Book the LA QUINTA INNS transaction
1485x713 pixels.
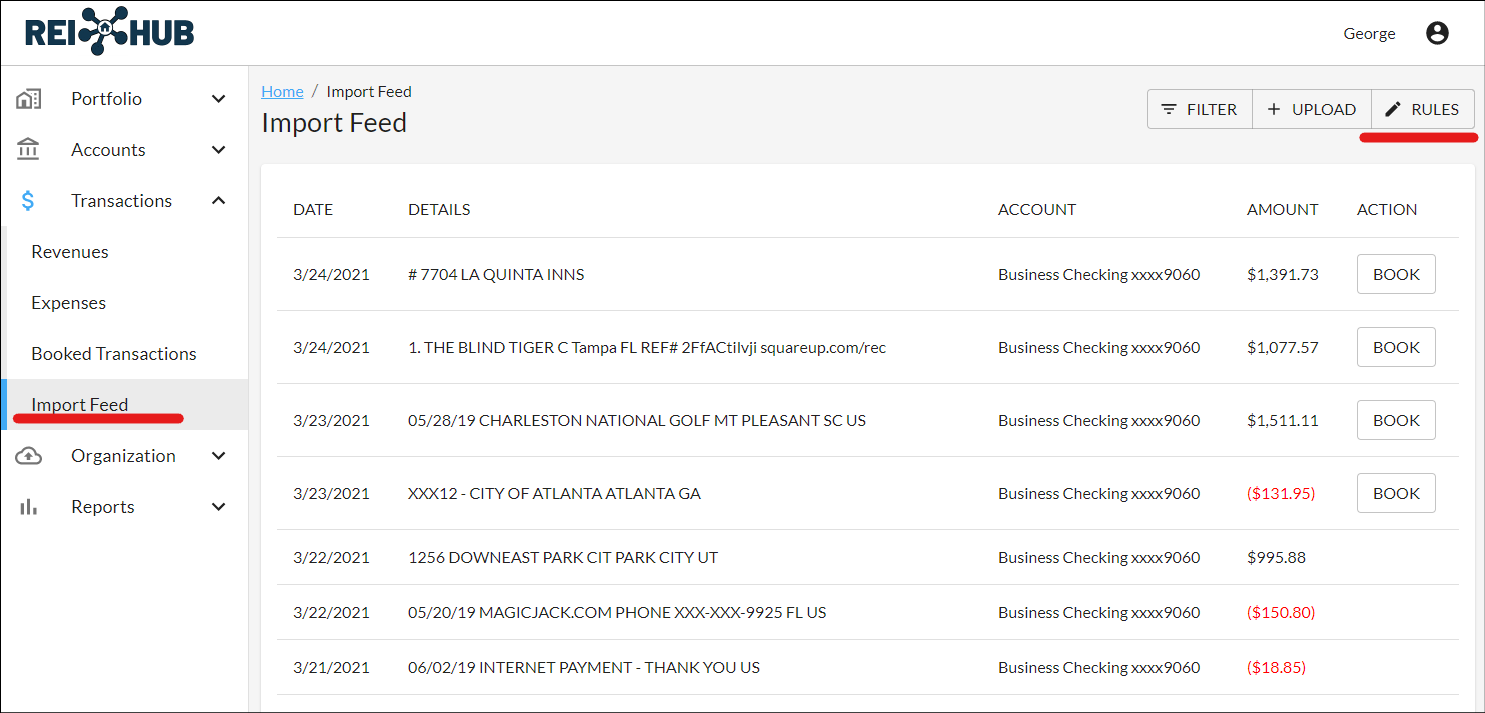(x=1396, y=274)
